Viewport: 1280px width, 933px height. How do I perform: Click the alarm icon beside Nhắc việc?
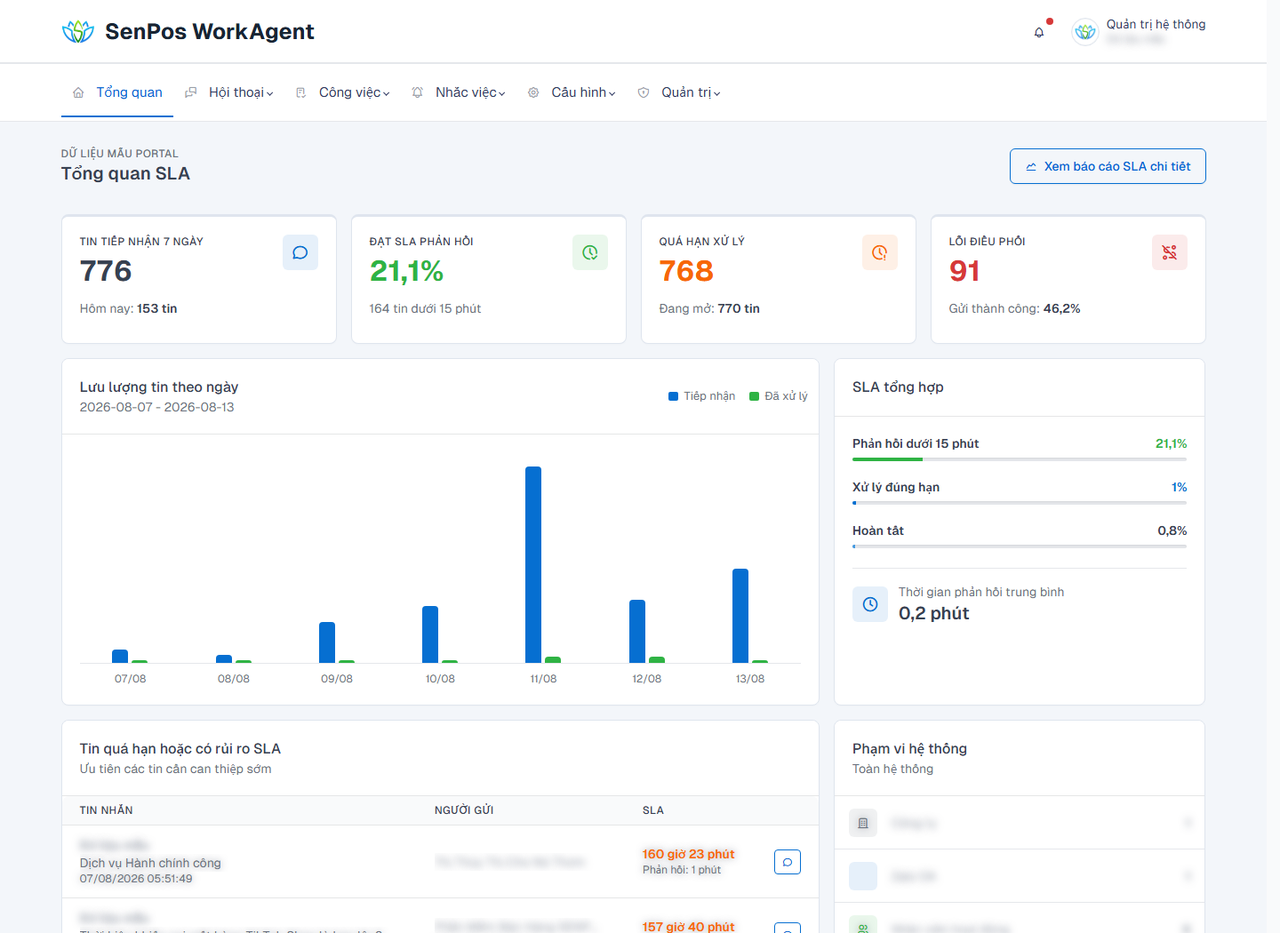pos(417,92)
